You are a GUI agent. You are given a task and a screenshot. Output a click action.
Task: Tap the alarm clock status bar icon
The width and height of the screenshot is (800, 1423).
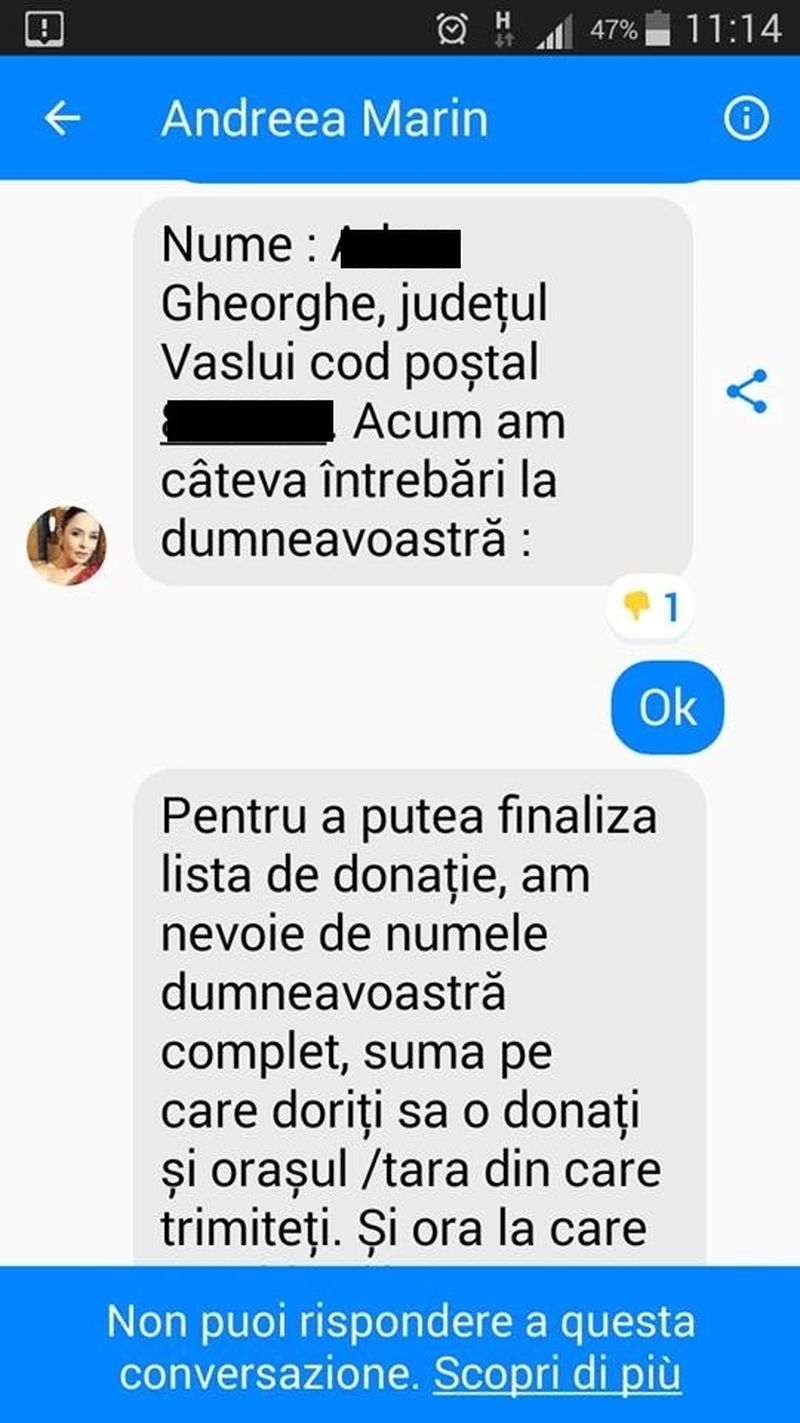[x=452, y=29]
